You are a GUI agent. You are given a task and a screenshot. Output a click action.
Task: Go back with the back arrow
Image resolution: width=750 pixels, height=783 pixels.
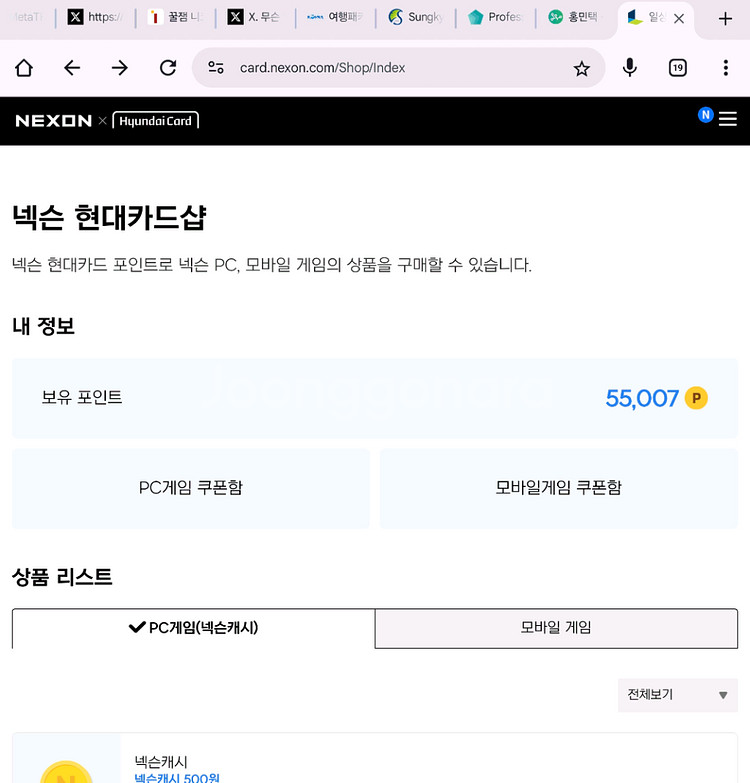72,68
